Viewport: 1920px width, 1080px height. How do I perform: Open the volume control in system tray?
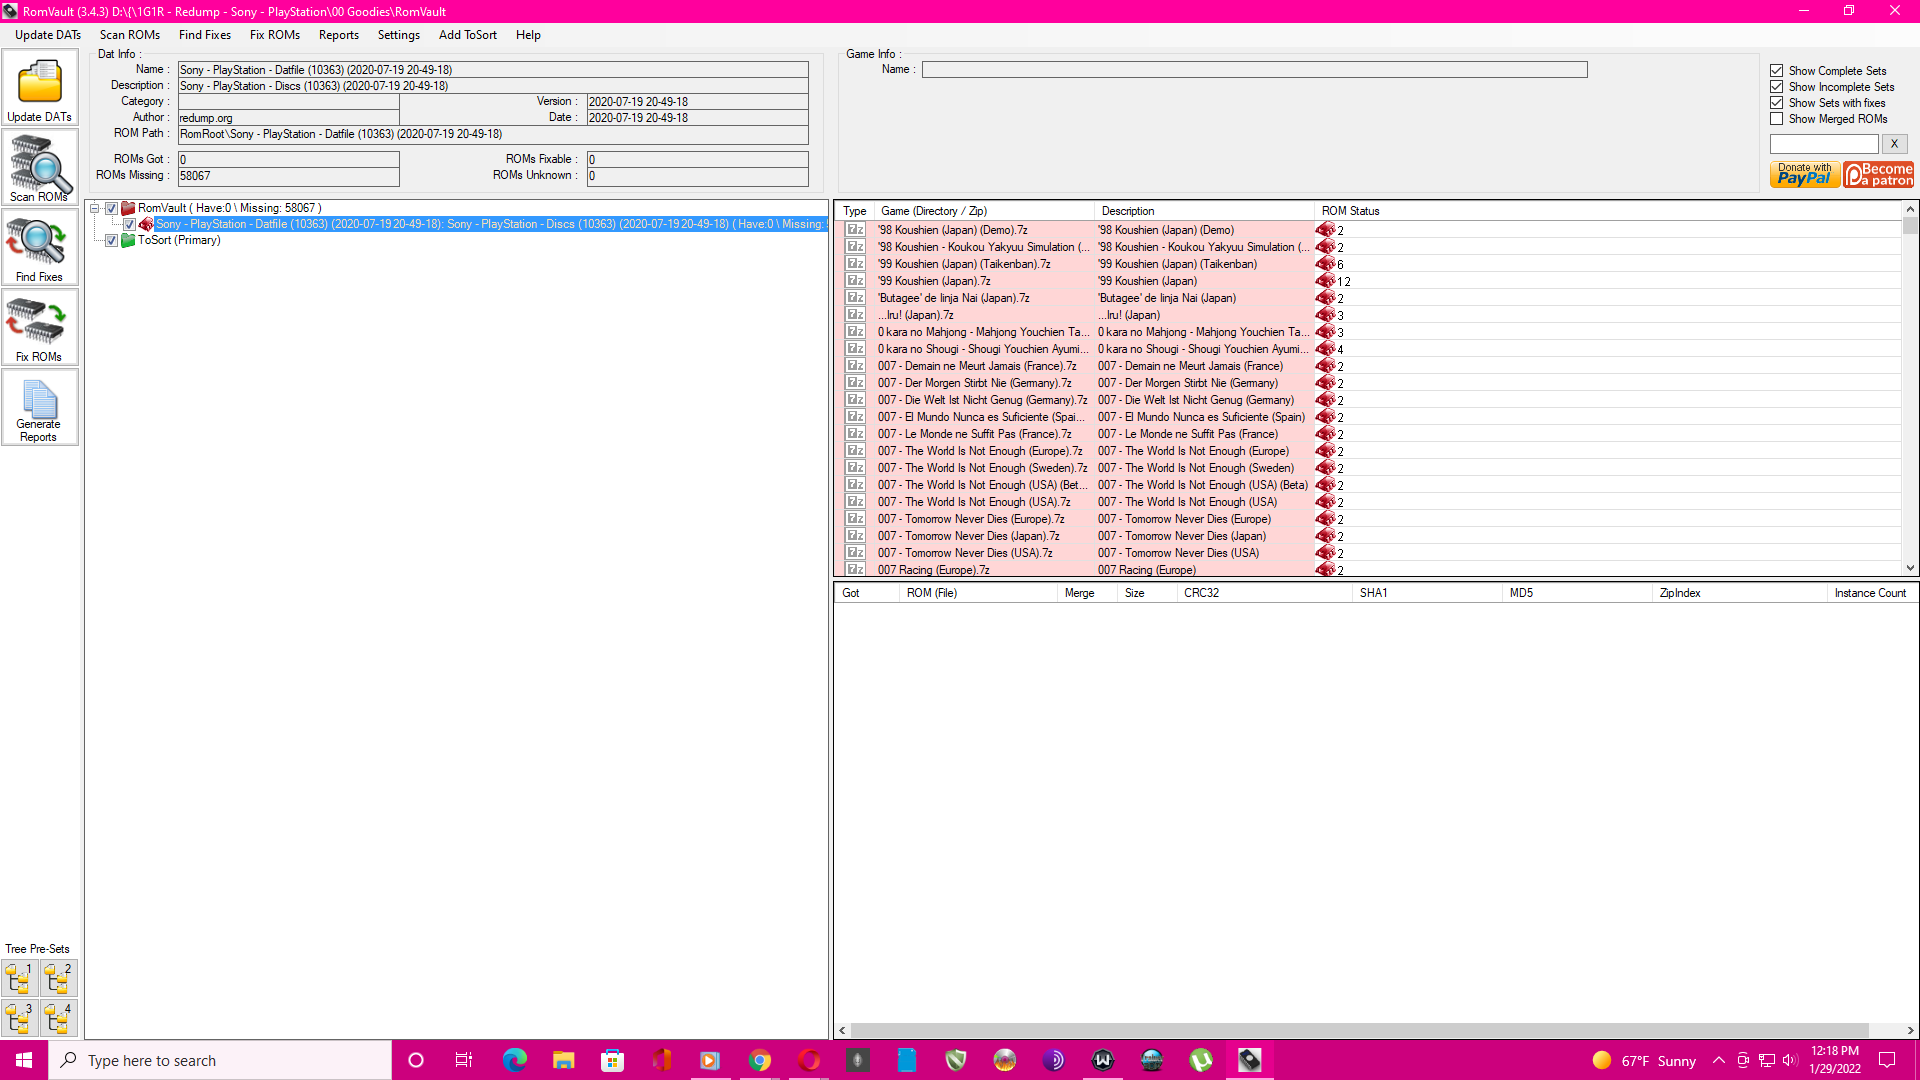click(x=1789, y=1060)
